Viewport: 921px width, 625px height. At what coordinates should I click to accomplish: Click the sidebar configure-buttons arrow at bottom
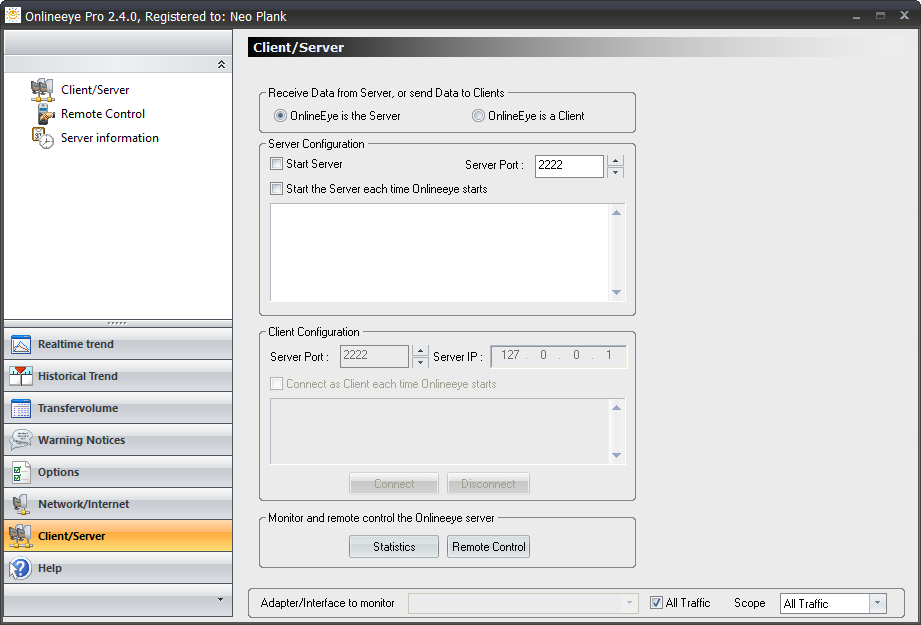[x=220, y=600]
